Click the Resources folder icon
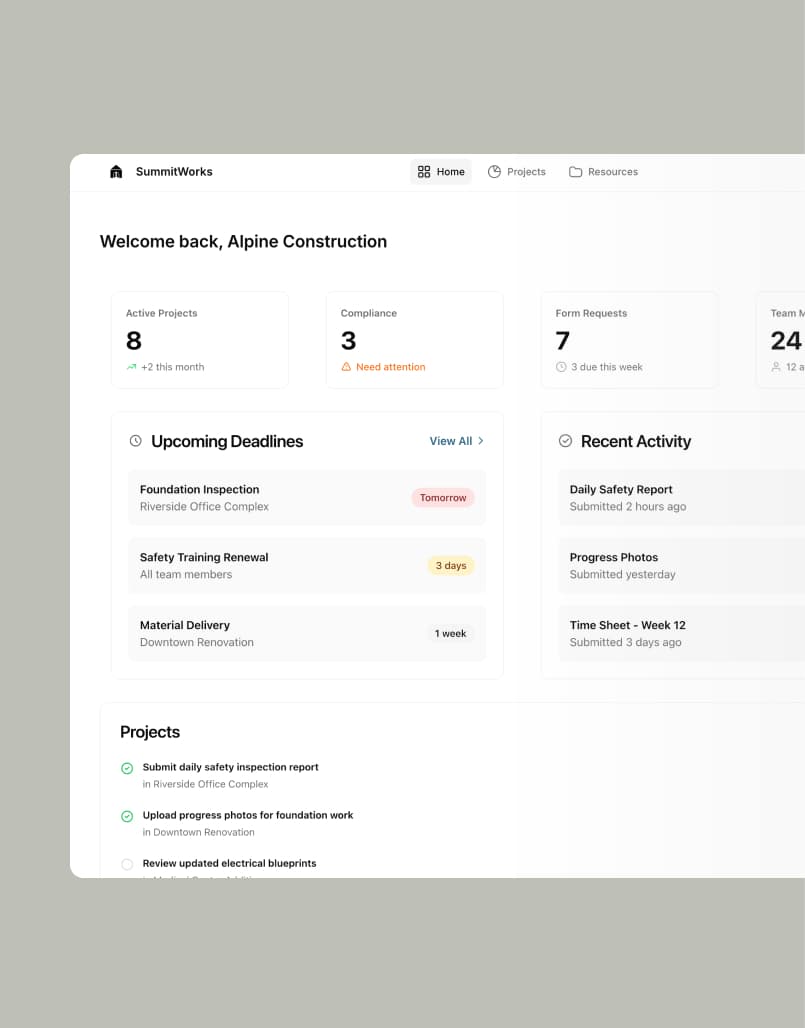 [x=576, y=172]
